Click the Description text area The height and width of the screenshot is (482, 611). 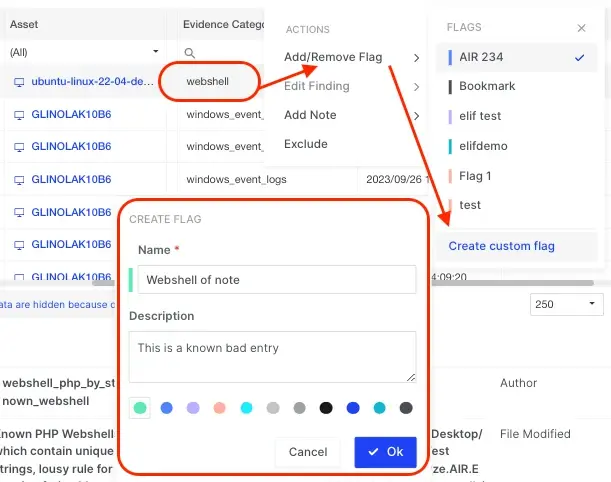point(272,356)
